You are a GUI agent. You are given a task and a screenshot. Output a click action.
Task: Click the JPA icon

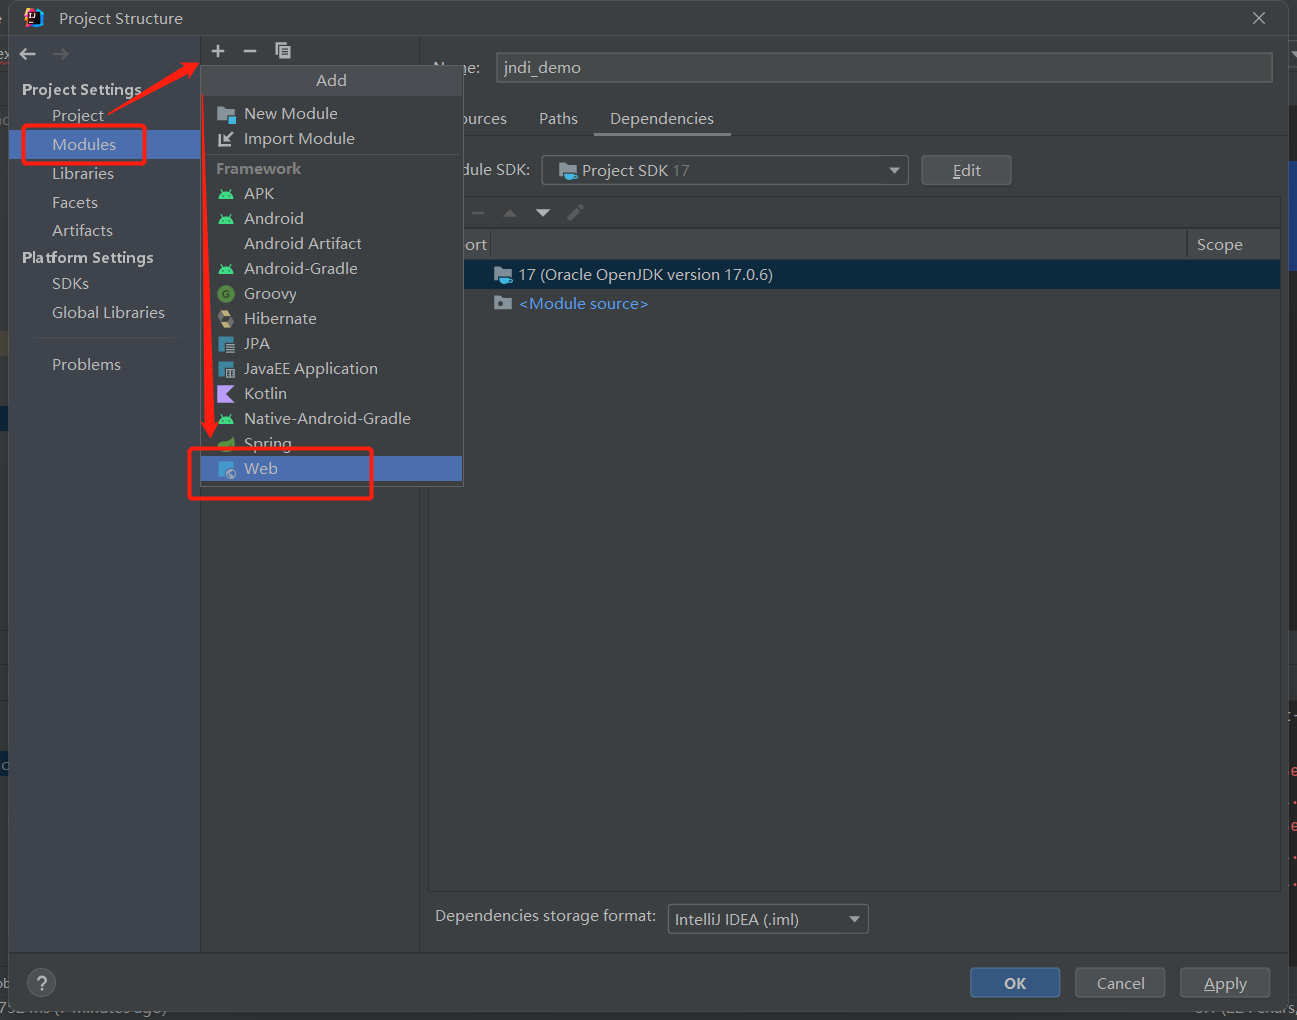(226, 344)
